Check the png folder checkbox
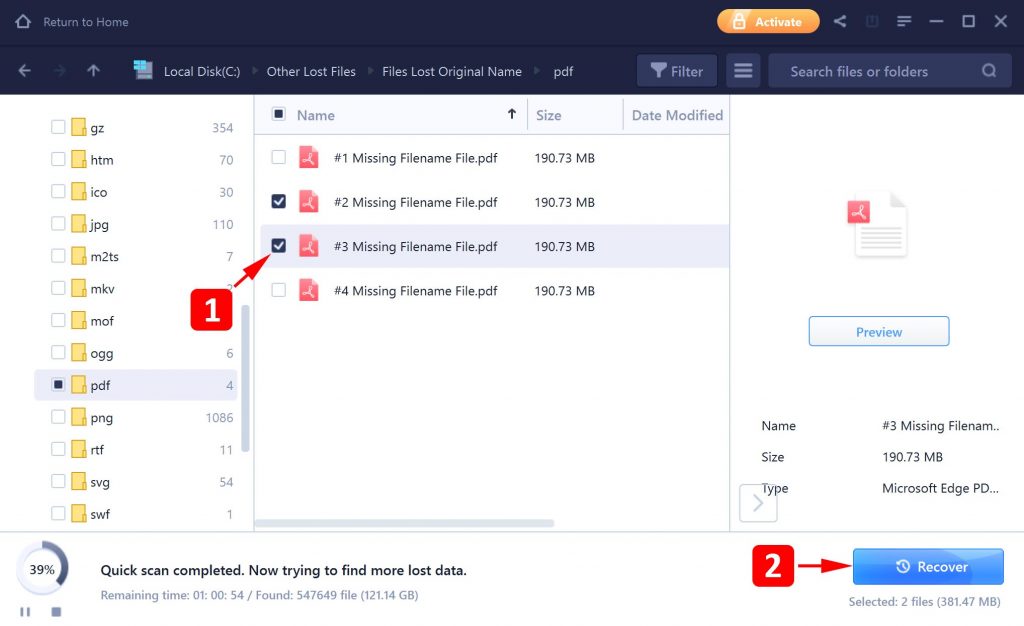 coord(57,417)
